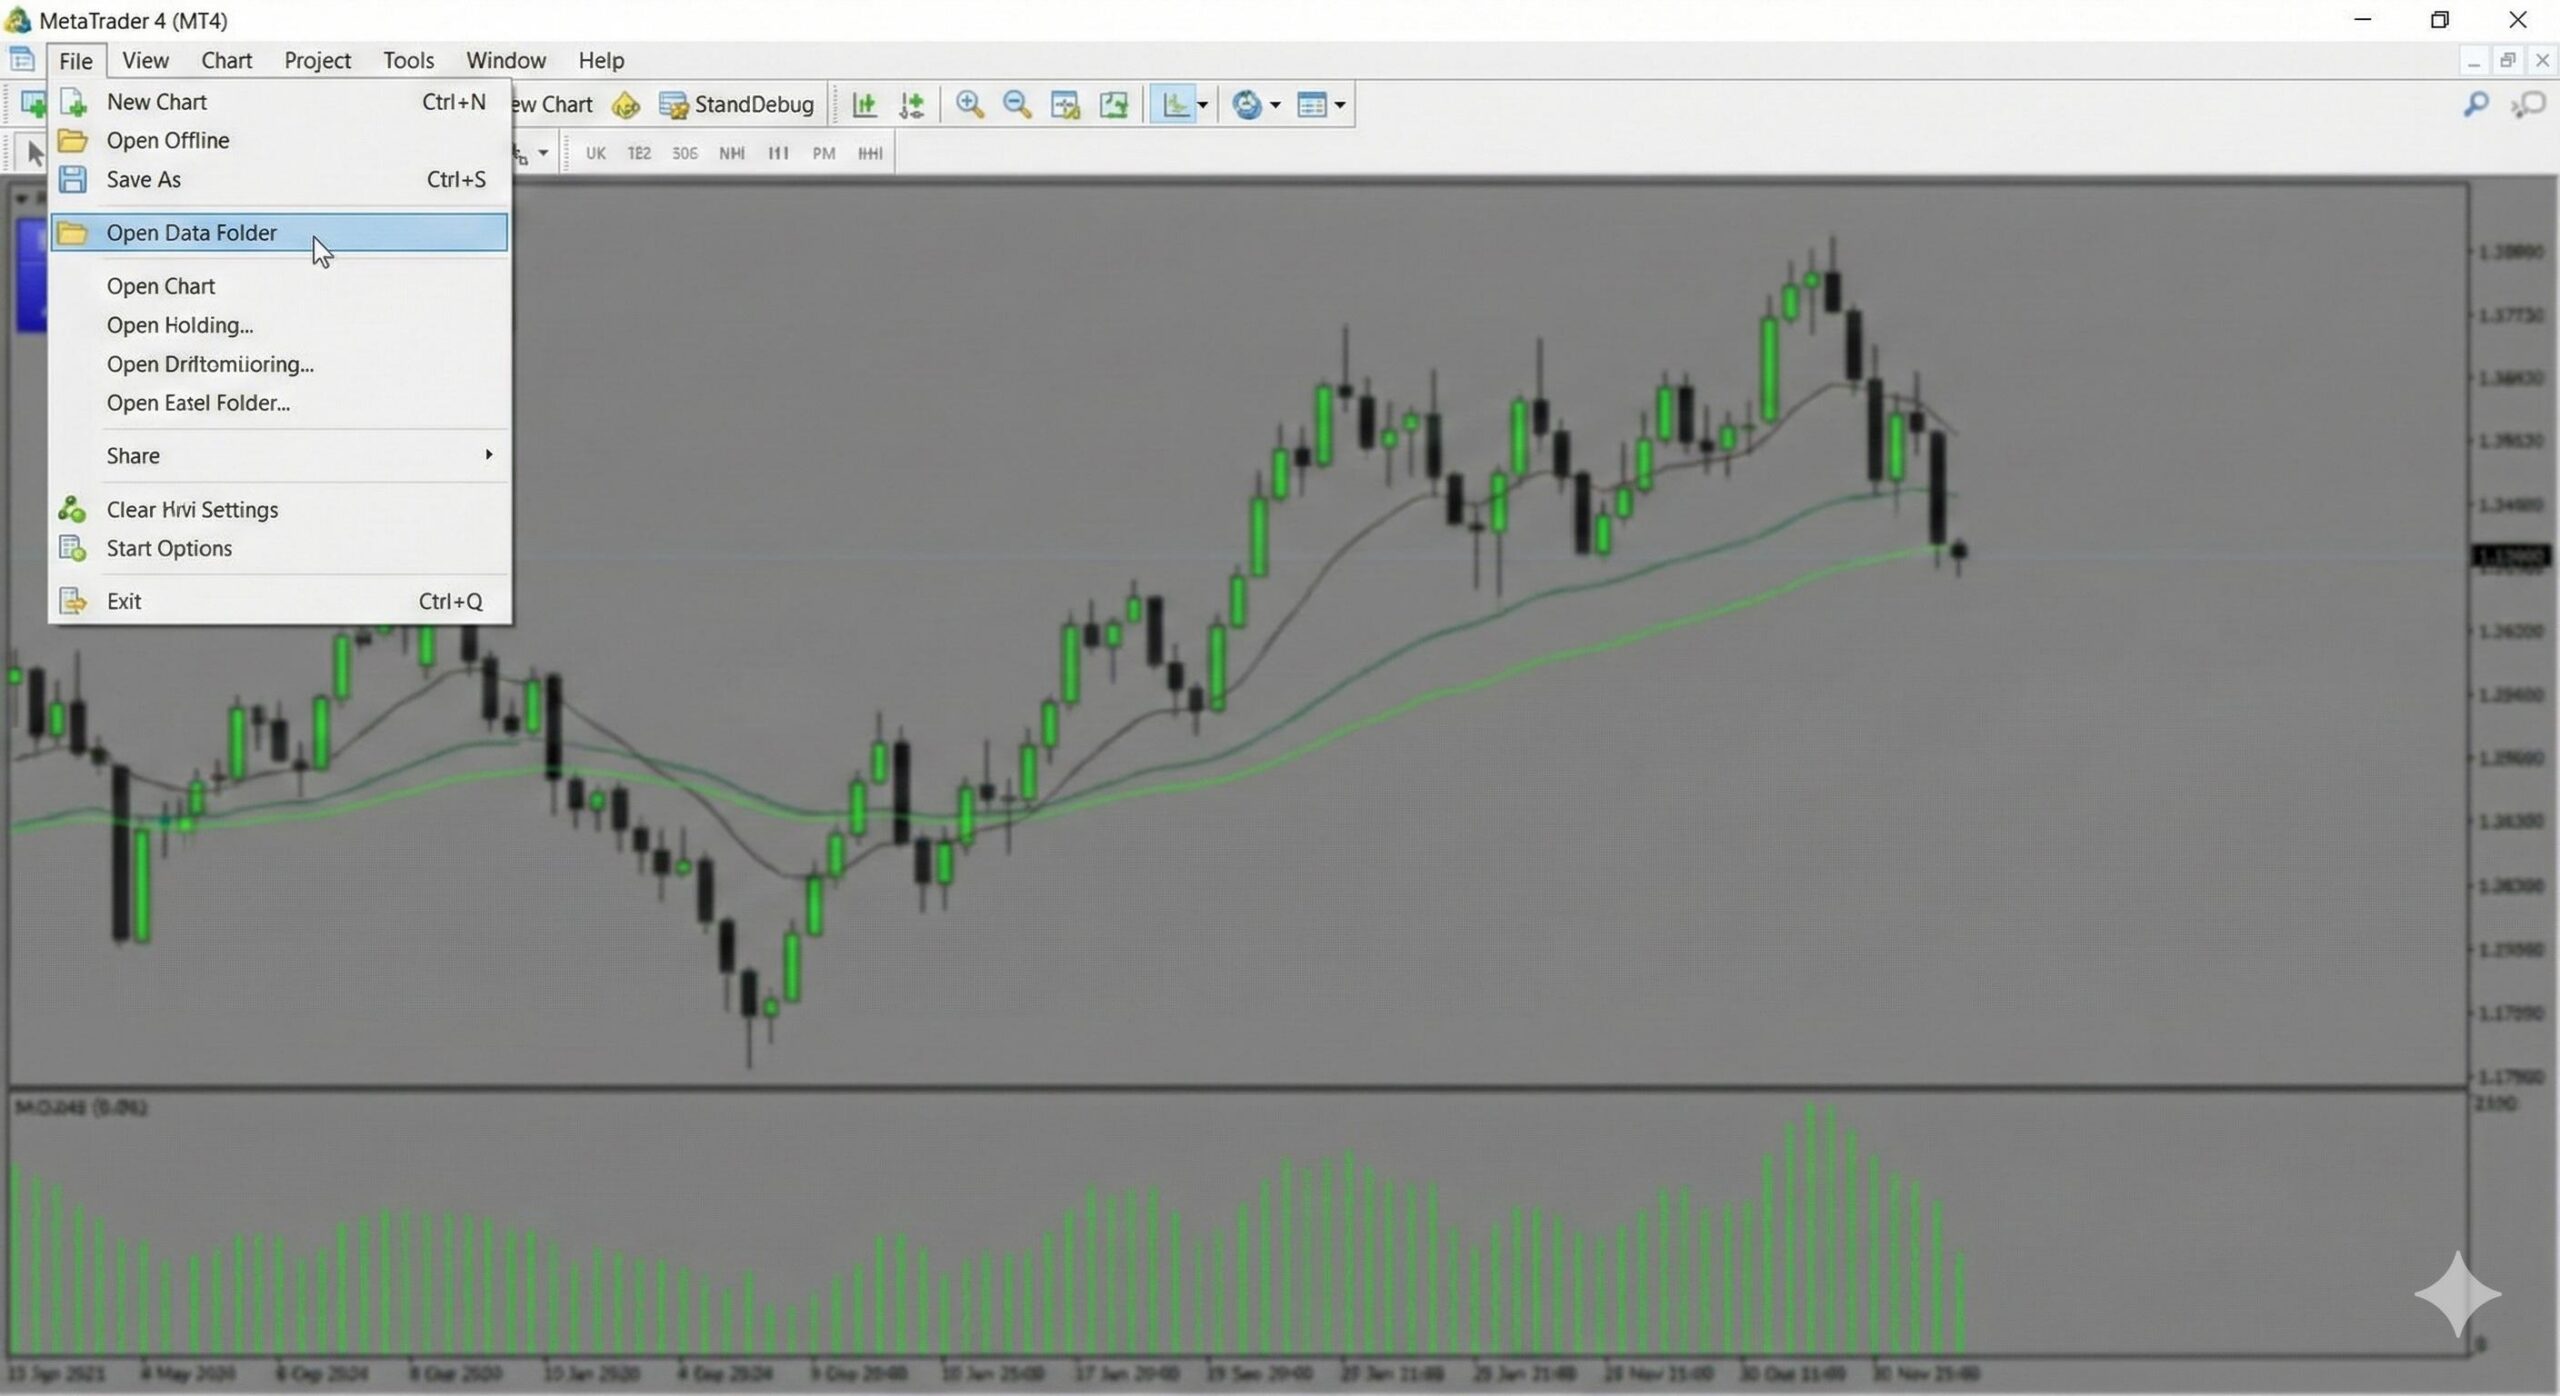
Task: Switch chart timeframe to PM
Action: point(823,152)
